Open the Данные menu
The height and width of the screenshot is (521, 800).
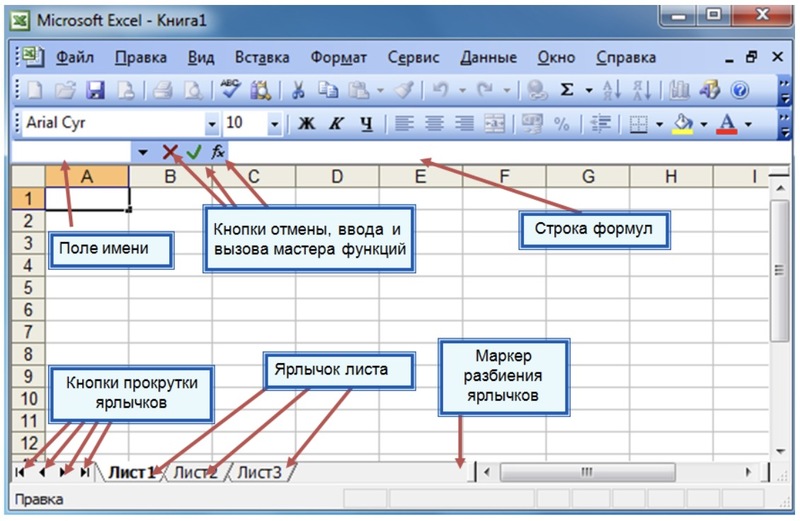tap(488, 57)
